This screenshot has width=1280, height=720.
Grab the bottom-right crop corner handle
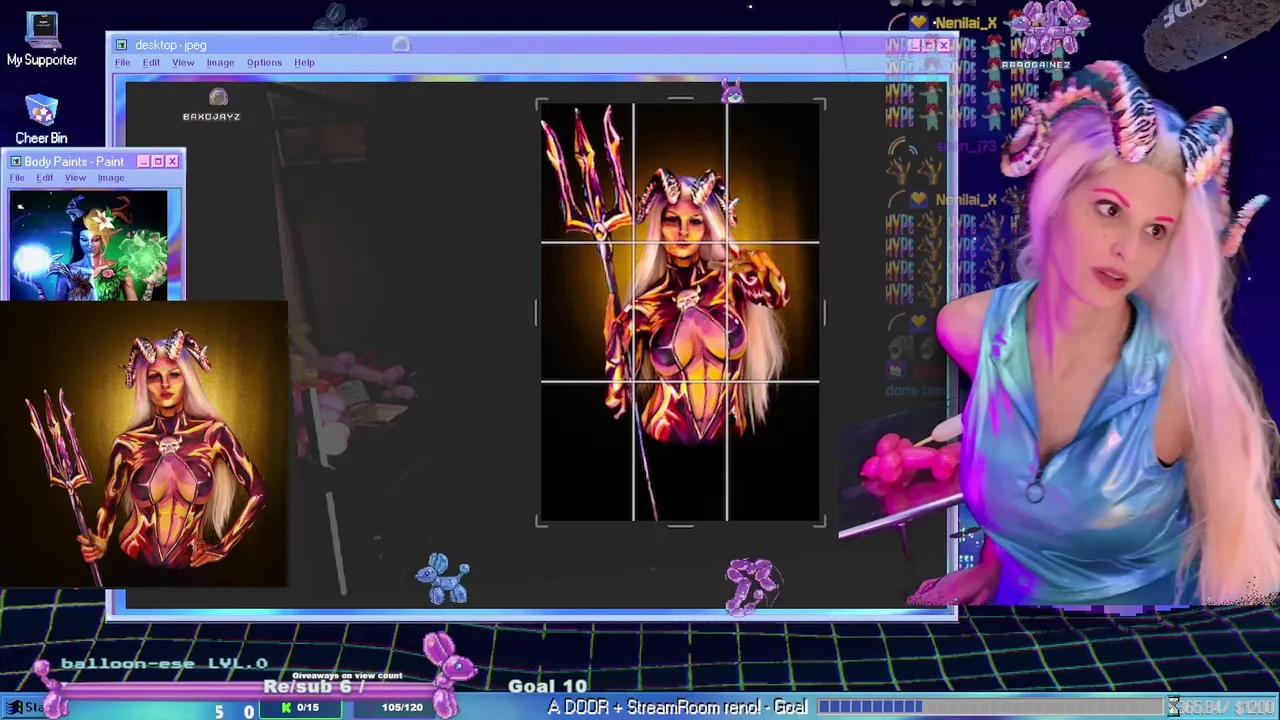[820, 521]
